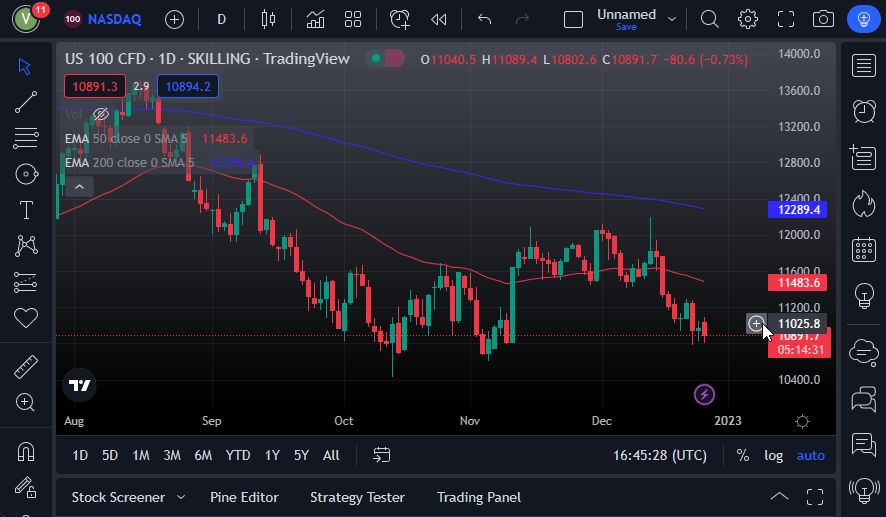Toggle the auto scale option
886x517 pixels.
point(810,455)
